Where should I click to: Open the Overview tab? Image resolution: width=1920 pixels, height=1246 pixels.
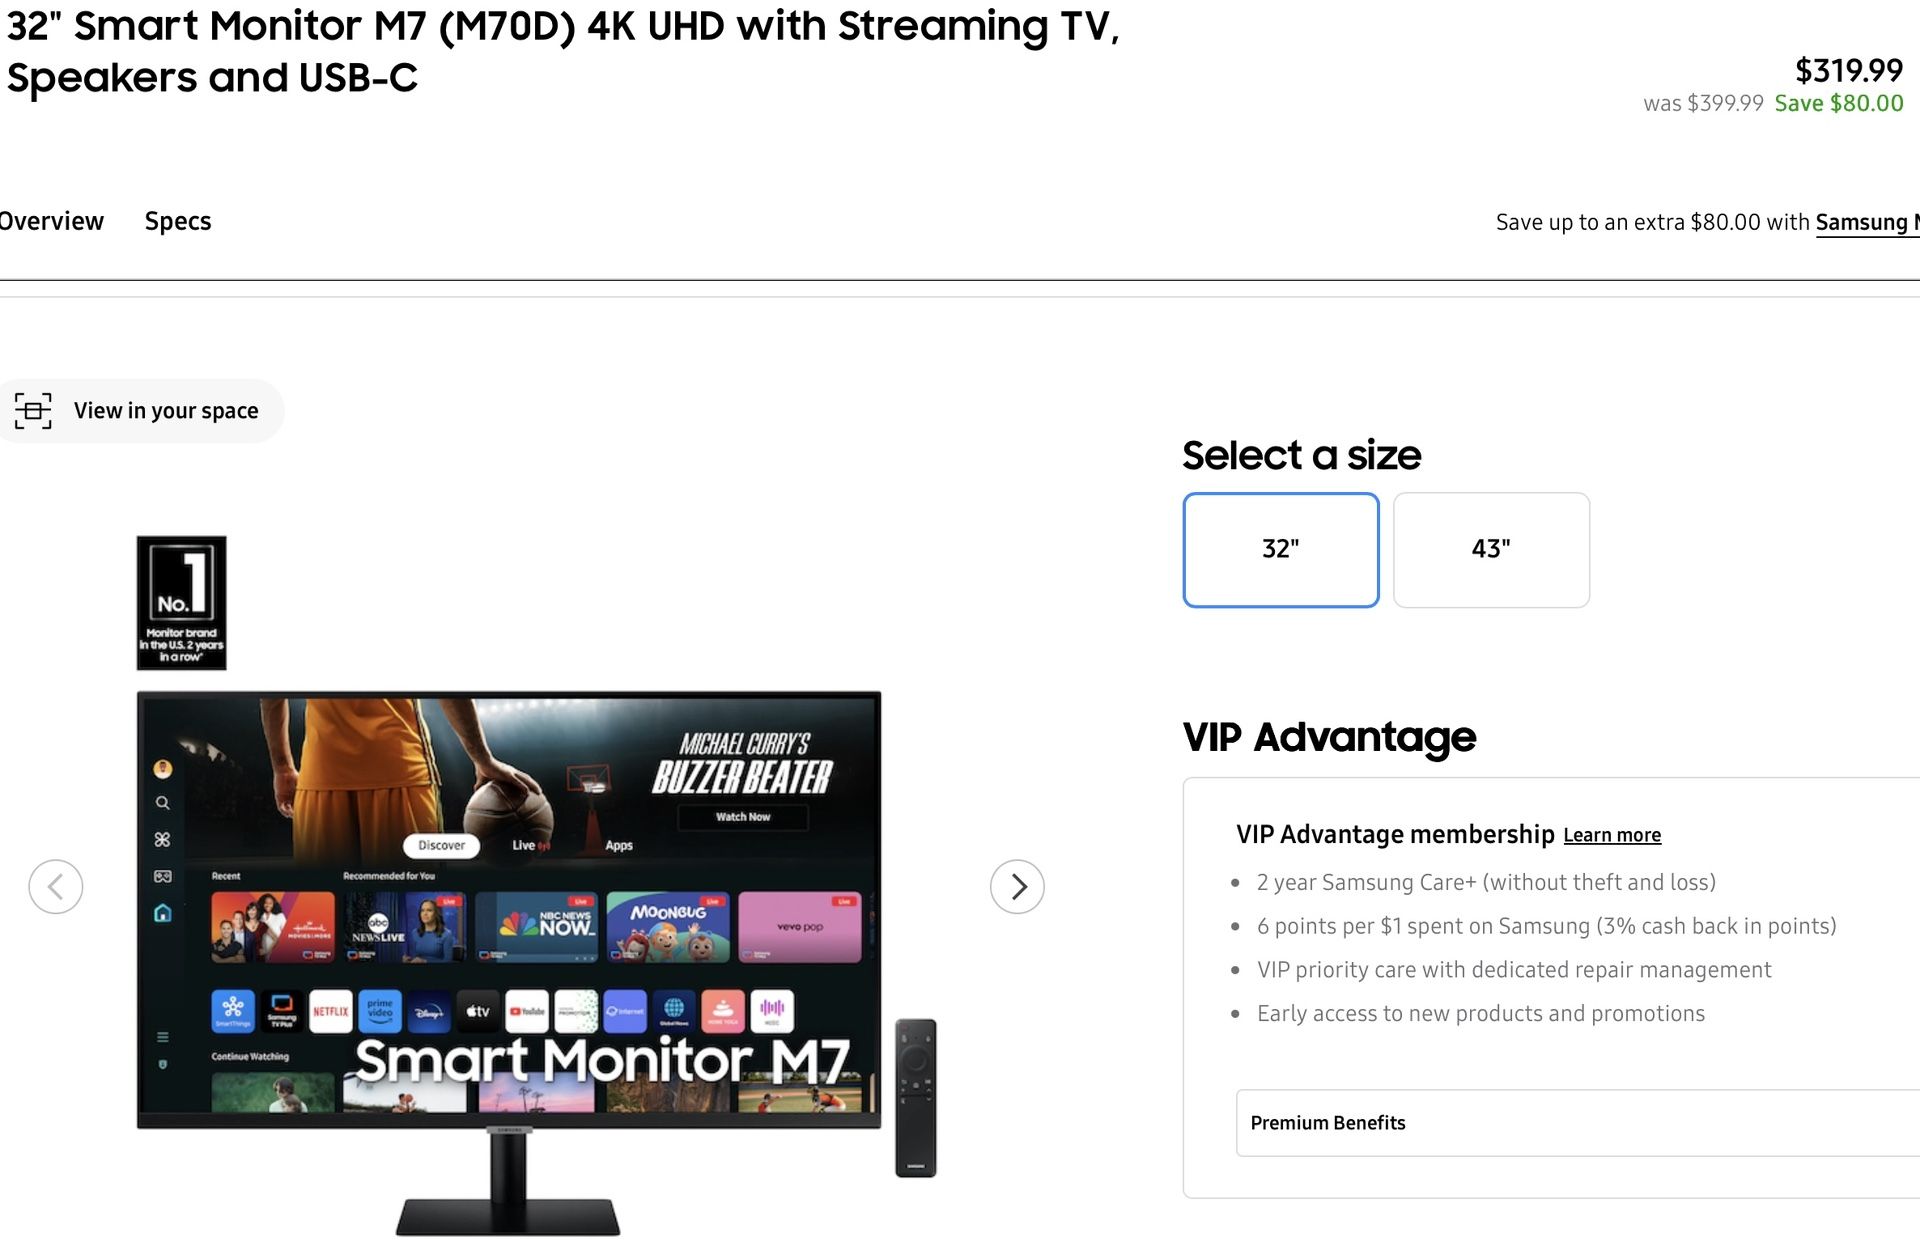click(x=50, y=221)
